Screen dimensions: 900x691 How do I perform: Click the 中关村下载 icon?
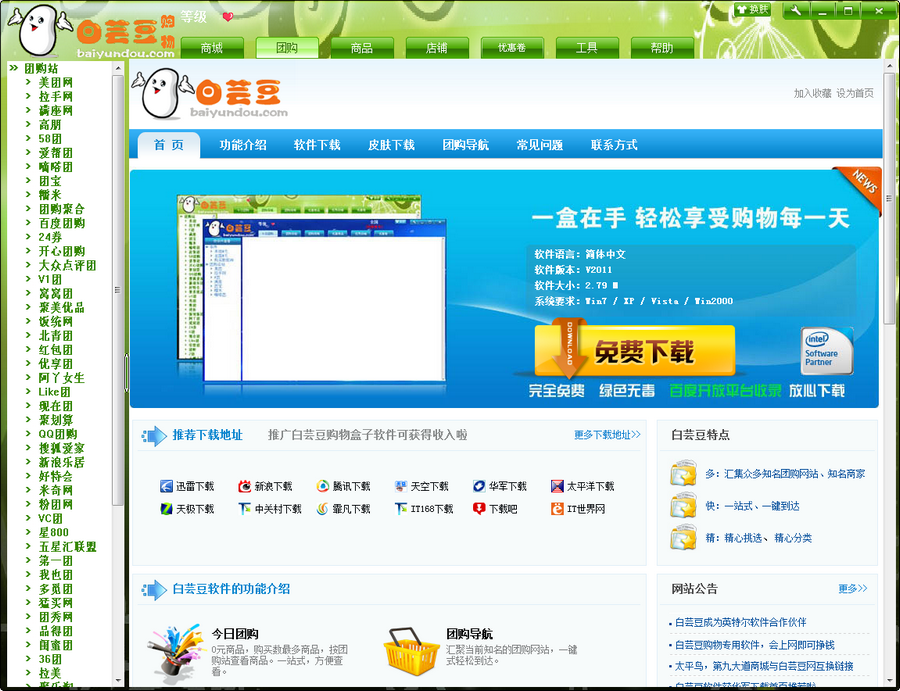click(245, 508)
